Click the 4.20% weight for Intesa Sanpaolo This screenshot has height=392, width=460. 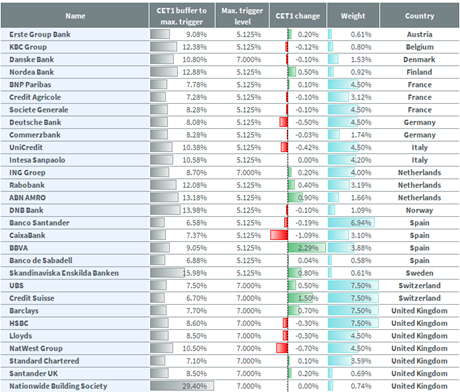point(361,160)
